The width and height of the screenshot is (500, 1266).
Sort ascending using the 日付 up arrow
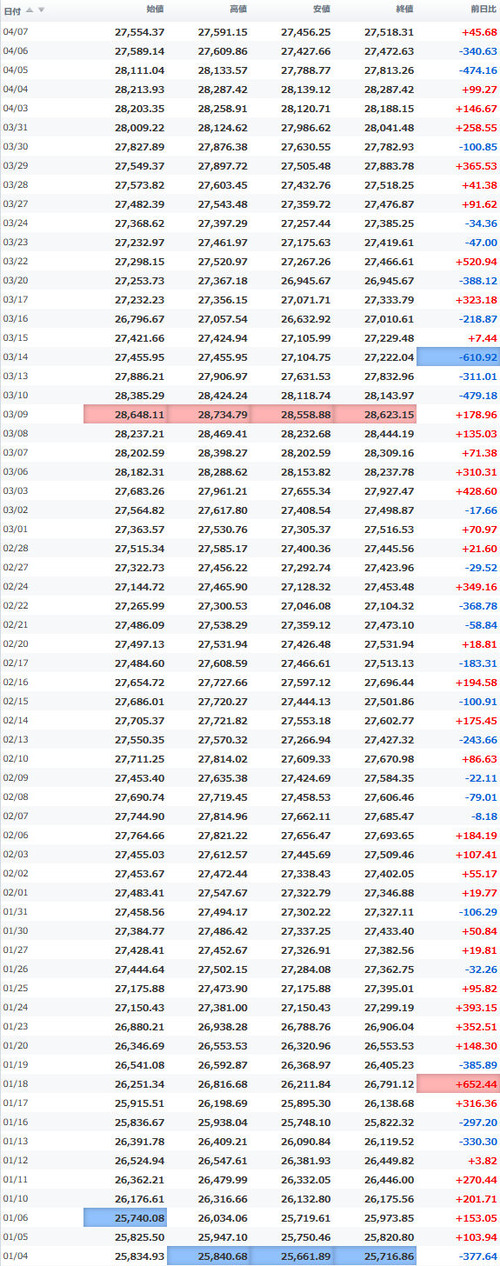pos(29,9)
